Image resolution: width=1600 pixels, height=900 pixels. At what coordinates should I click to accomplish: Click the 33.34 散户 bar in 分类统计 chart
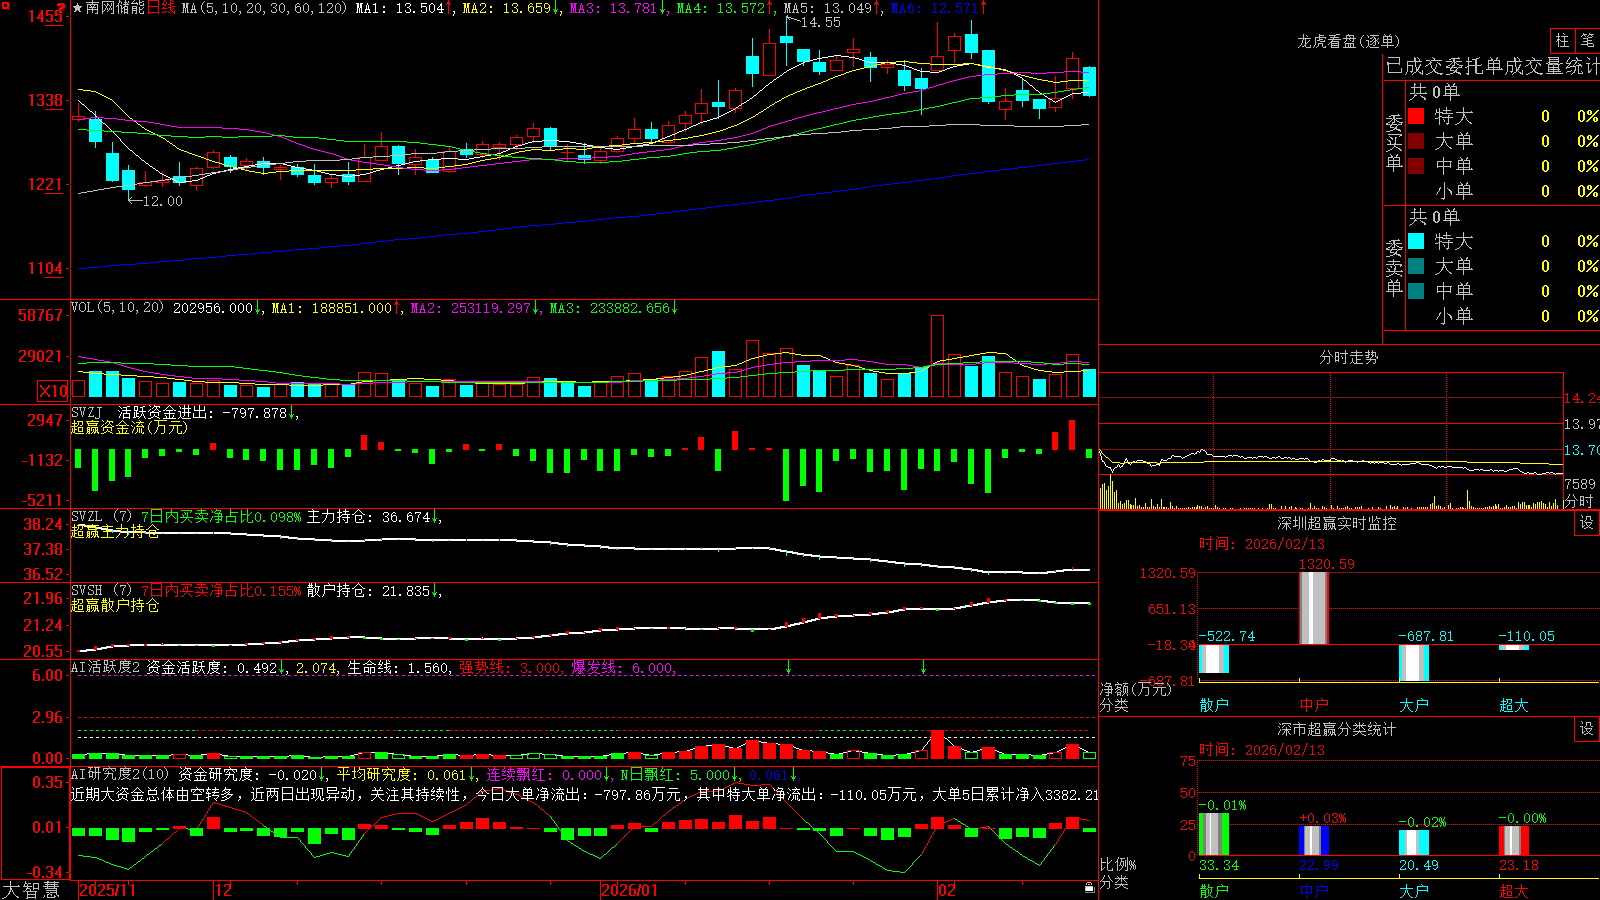(1214, 834)
